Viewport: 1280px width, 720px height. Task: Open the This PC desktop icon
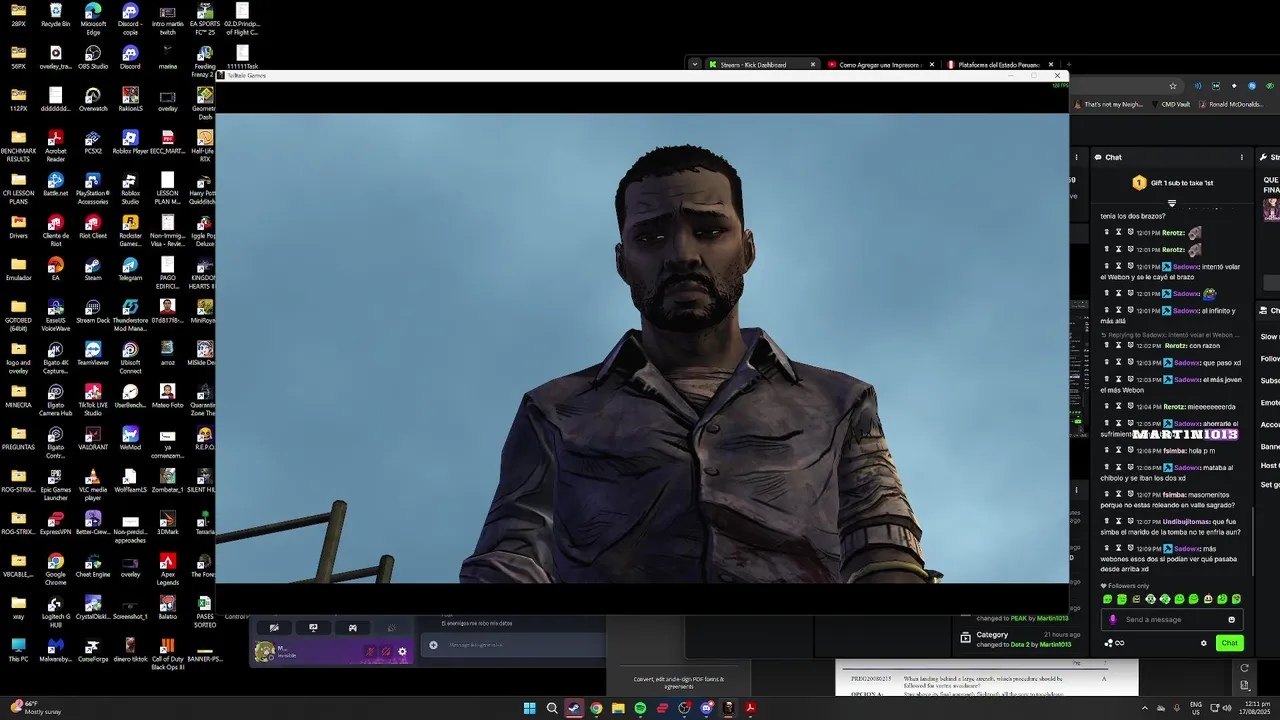pyautogui.click(x=18, y=648)
